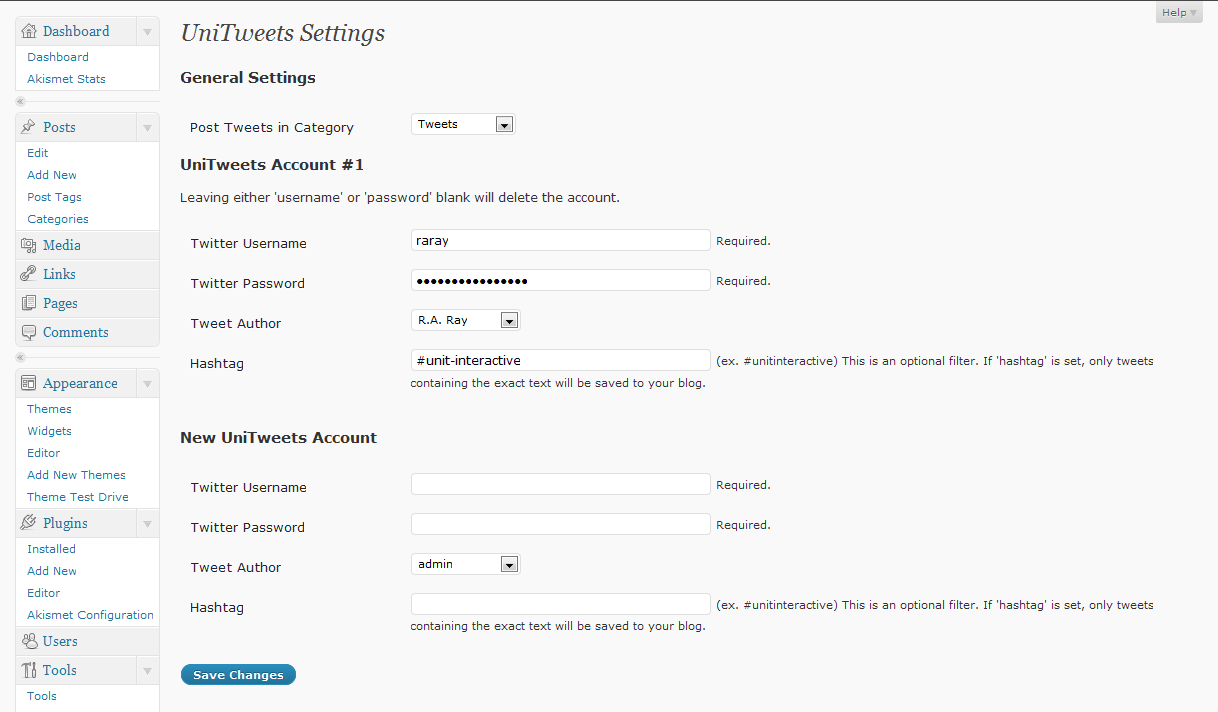Click the Tools wrench icon
Screen dimensions: 1218x712
(29, 670)
